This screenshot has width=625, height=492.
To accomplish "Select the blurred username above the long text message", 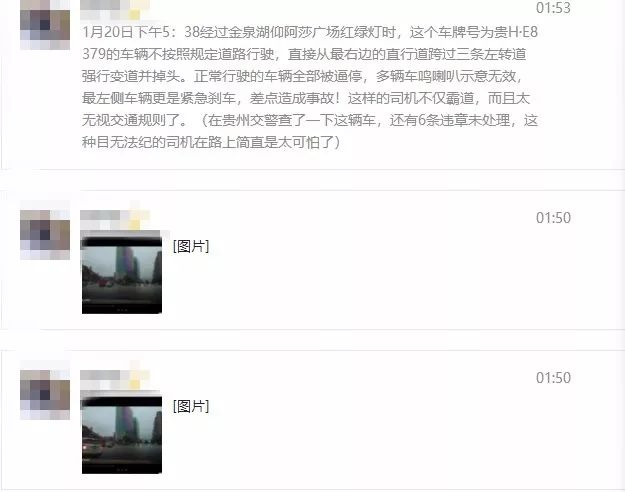I will 115,10.
